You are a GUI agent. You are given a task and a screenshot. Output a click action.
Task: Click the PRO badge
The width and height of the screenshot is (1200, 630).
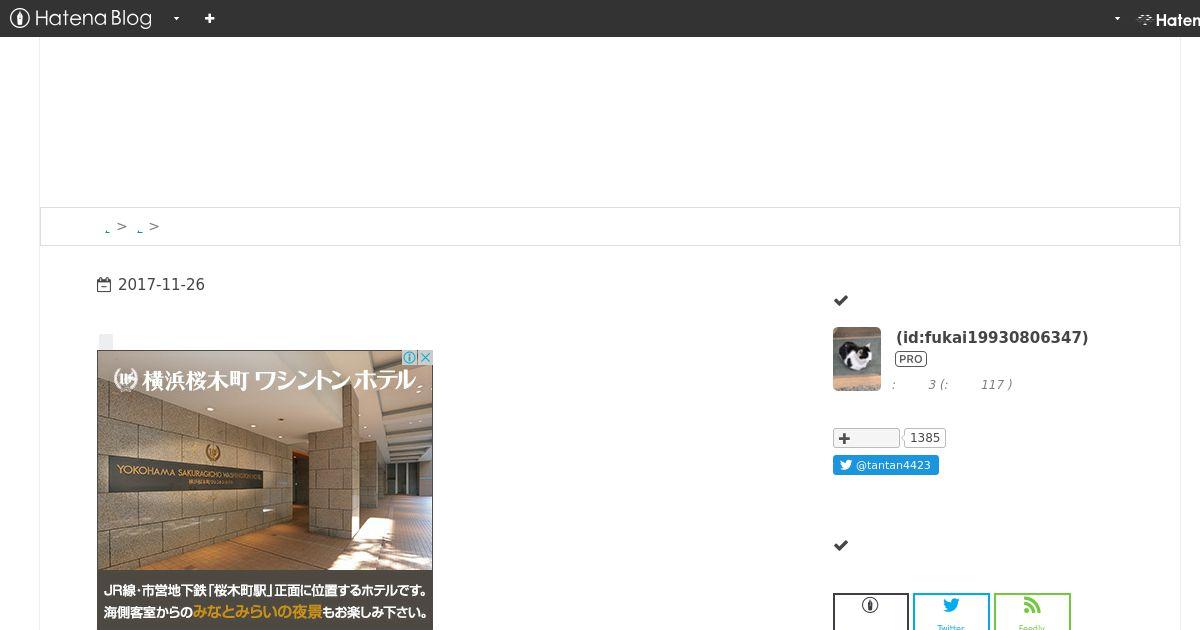pos(911,359)
